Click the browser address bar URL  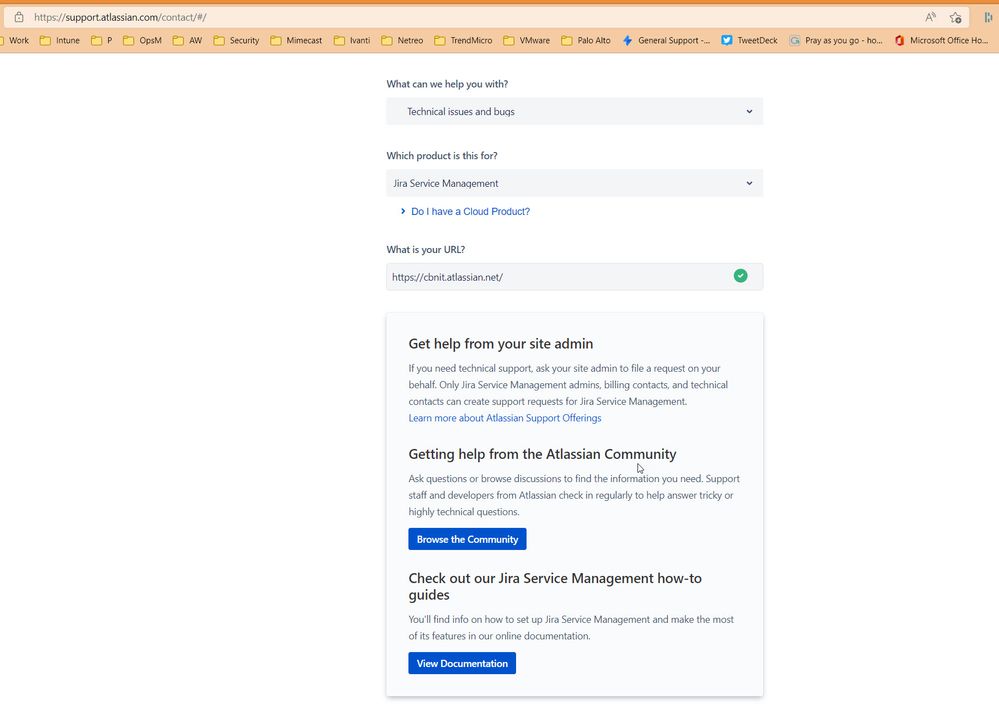(x=120, y=17)
